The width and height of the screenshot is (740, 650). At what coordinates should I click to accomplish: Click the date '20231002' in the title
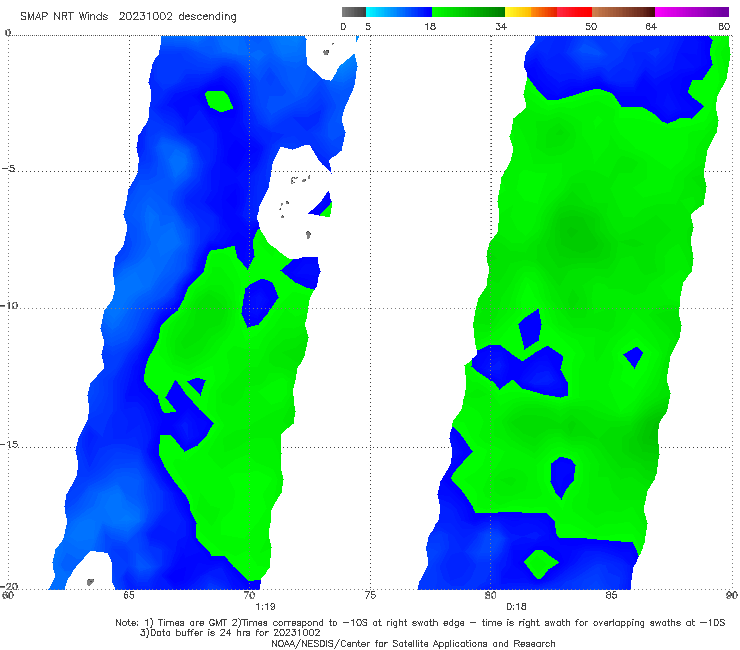point(145,17)
